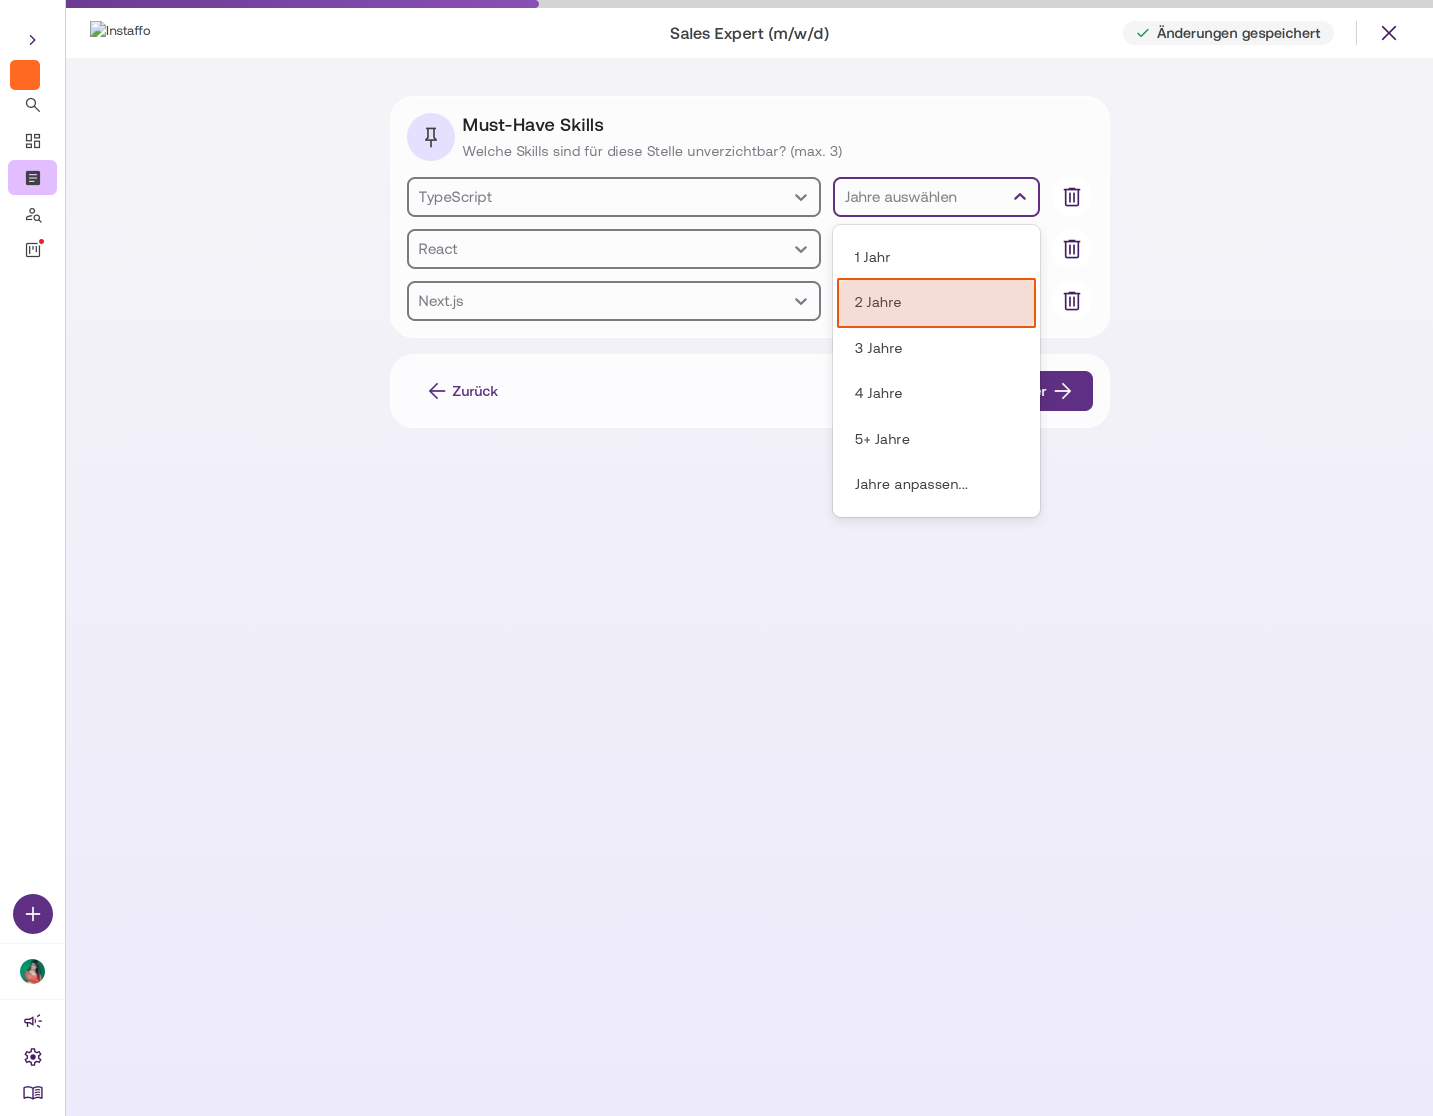Collapse the Jahre auswählen dropdown
The image size is (1433, 1116).
click(936, 197)
